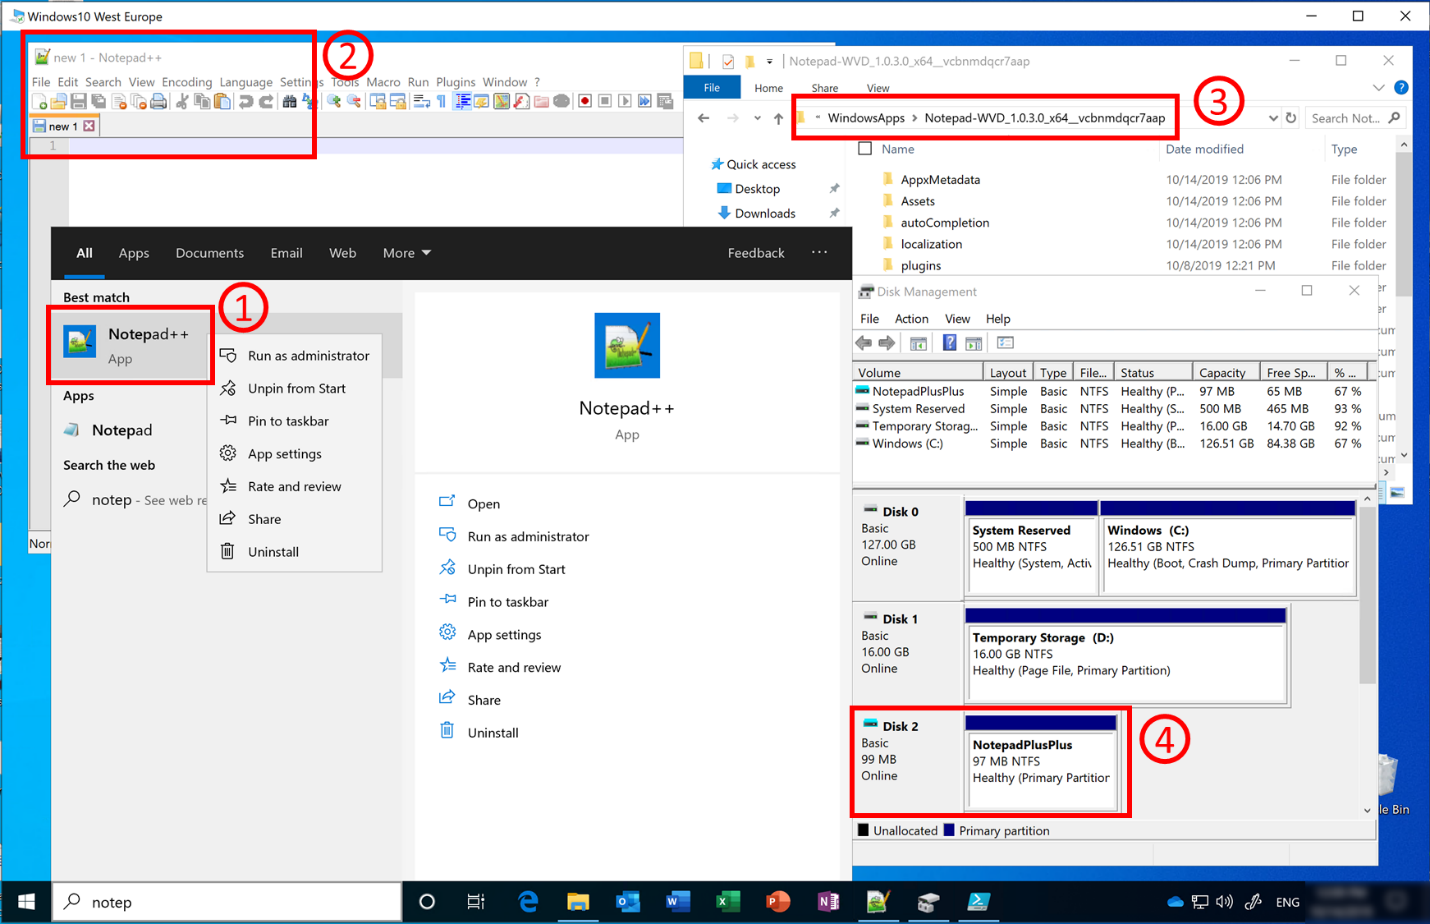Select the NotepadPlusPlus partition on Disk 2
Viewport: 1430px width, 924px height.
tap(1040, 765)
